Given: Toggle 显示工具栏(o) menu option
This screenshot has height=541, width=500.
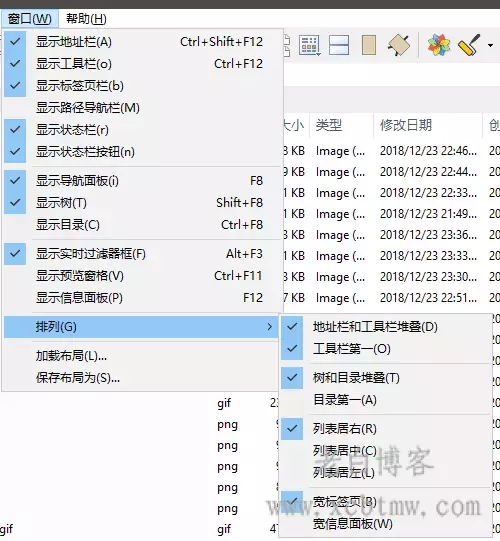Looking at the screenshot, I should 141,64.
